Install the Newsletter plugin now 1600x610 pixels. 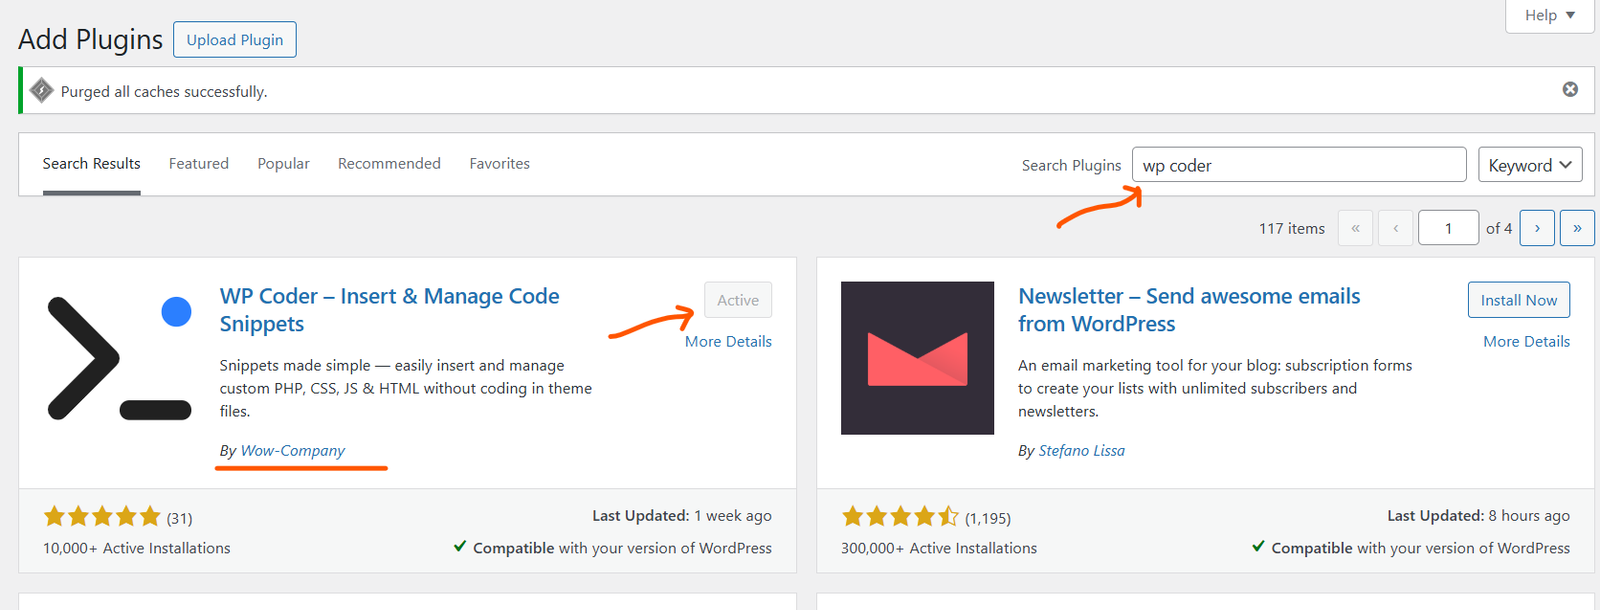coord(1518,300)
